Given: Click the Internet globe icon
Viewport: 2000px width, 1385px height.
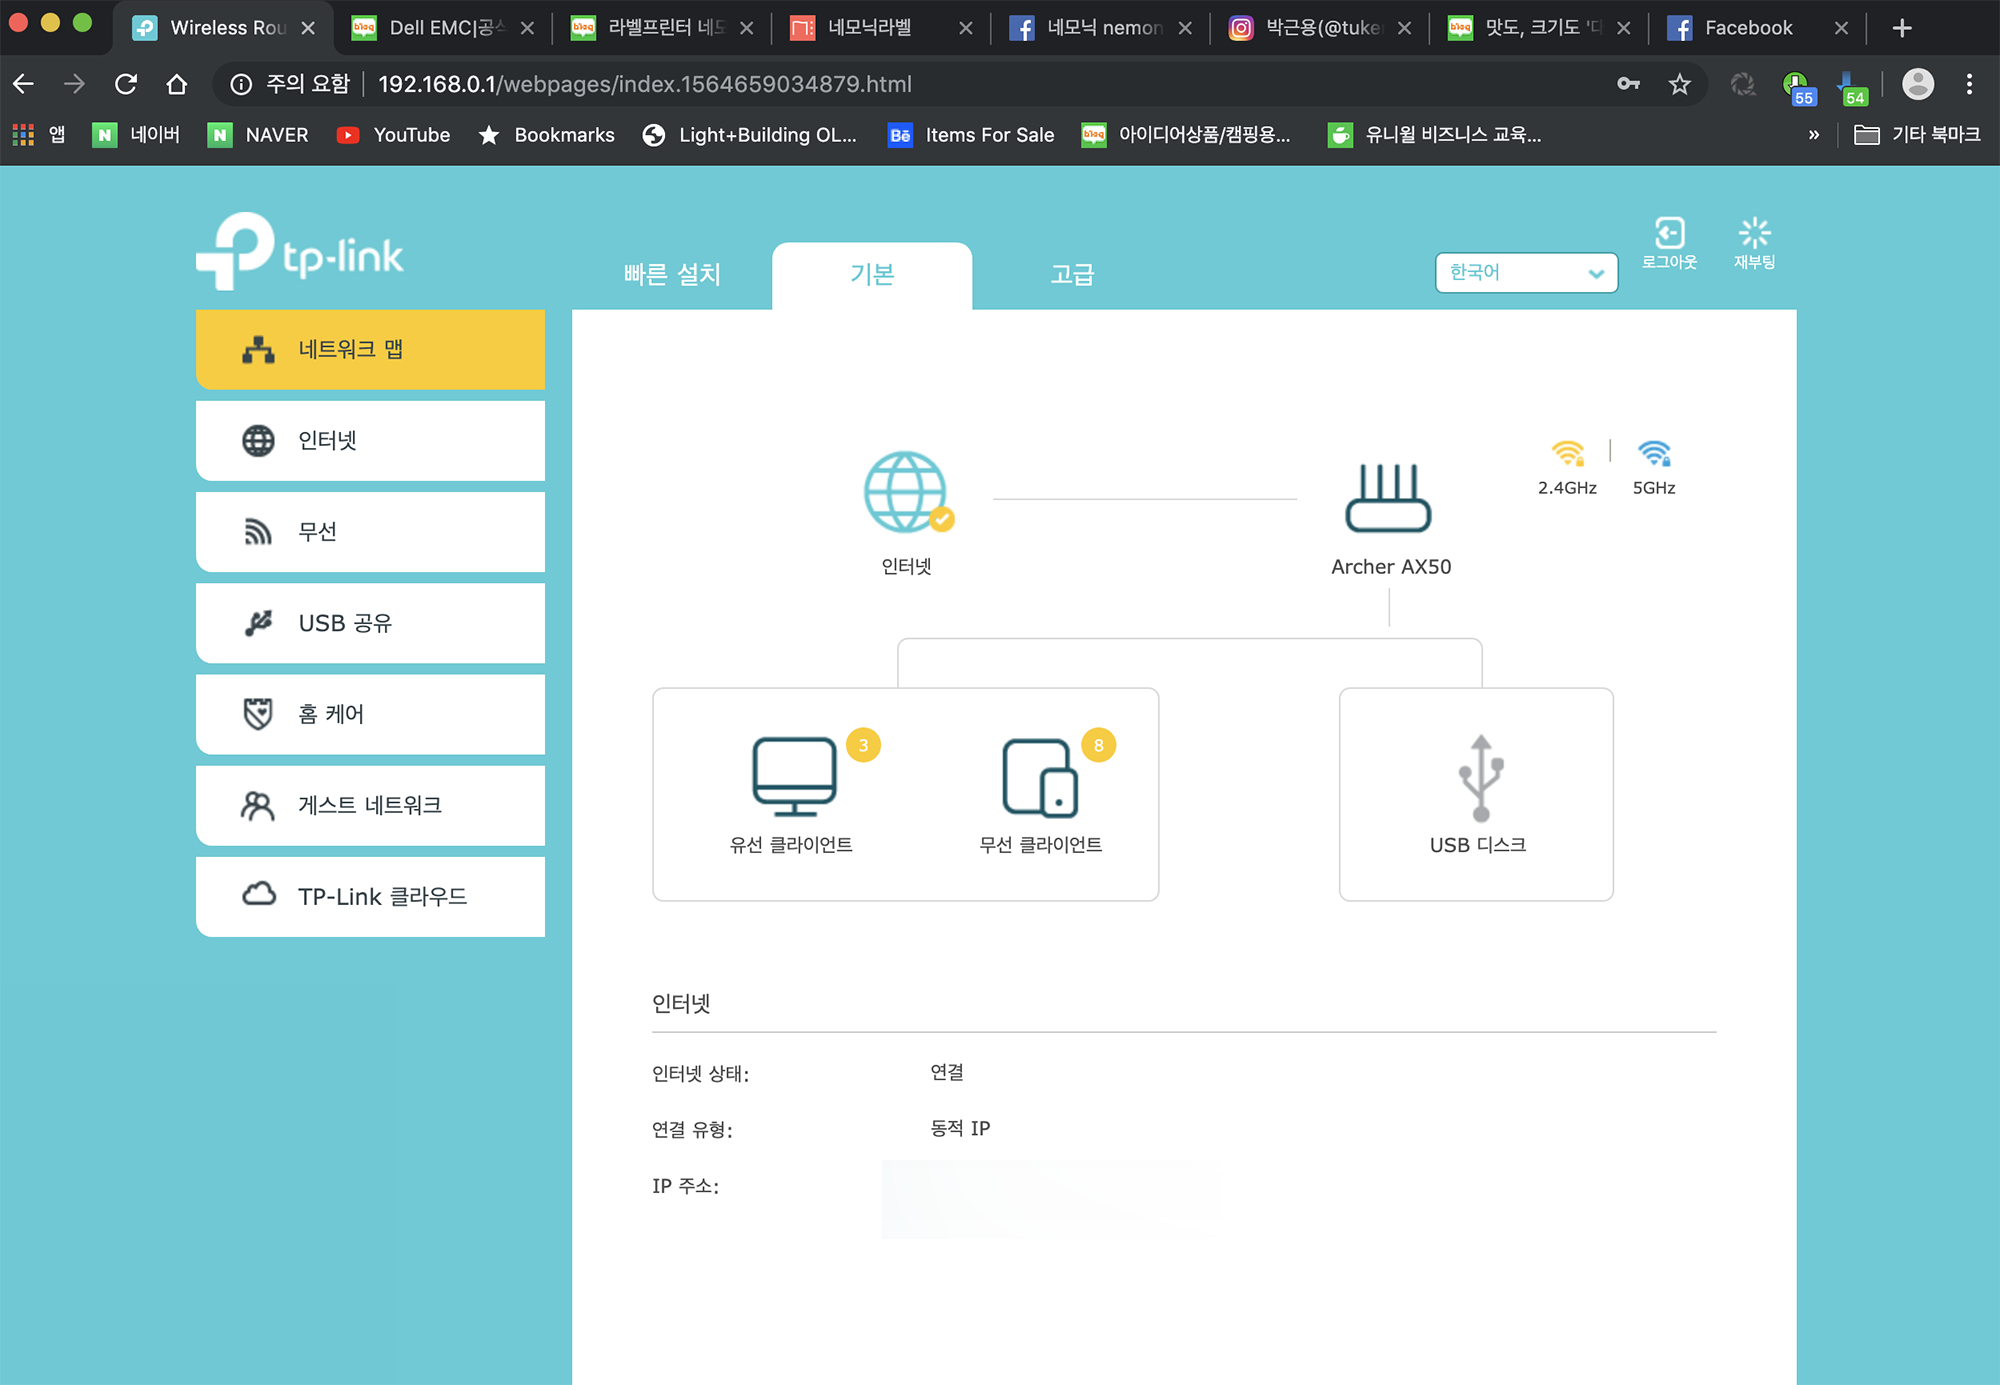Looking at the screenshot, I should coord(906,492).
